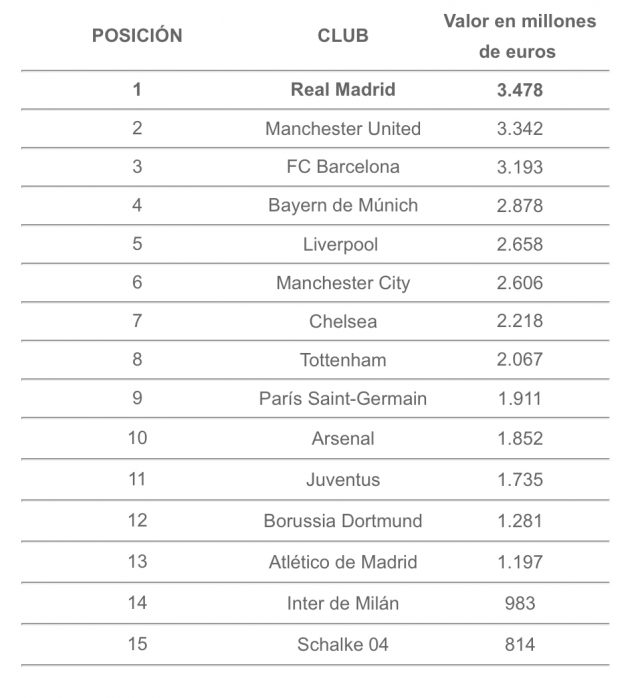Viewport: 640px width, 698px height.
Task: Click the Inter de Milán cell
Action: (343, 603)
